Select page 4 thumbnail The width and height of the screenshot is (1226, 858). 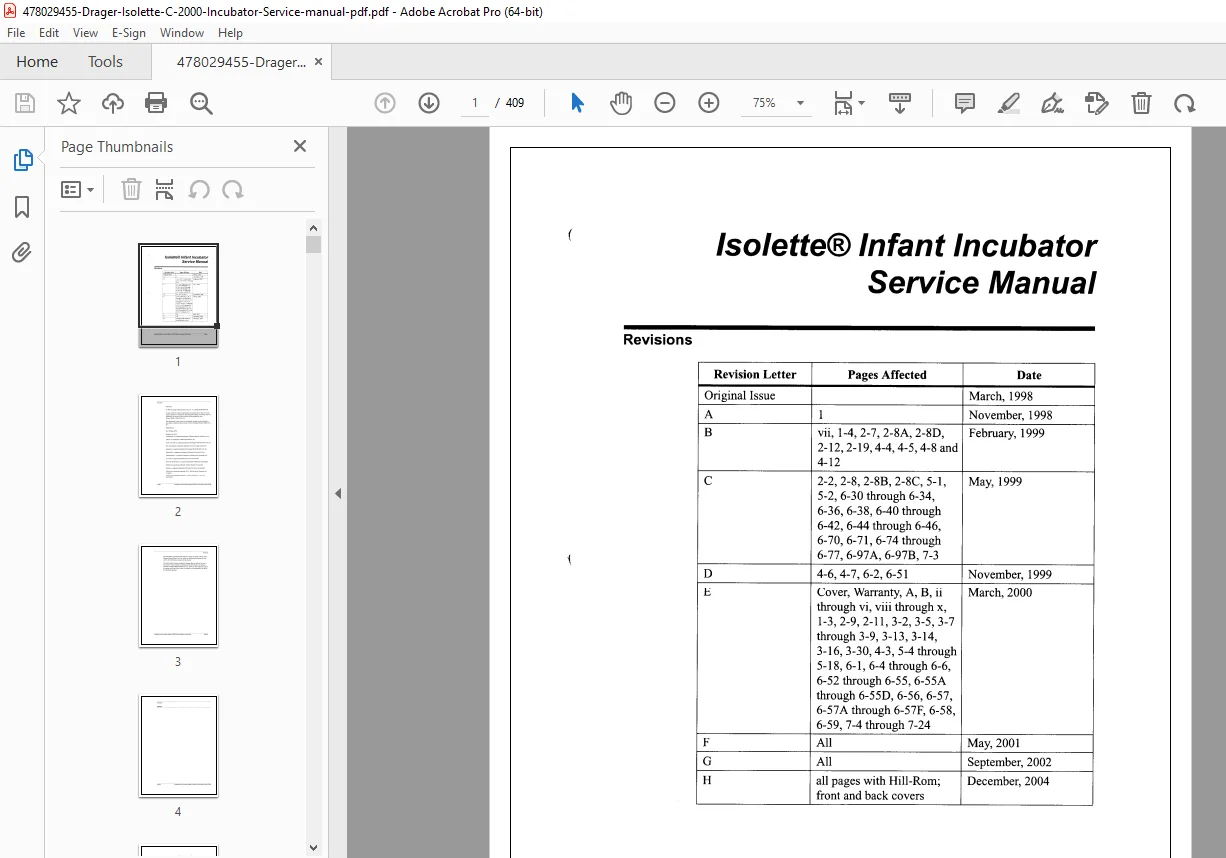178,746
